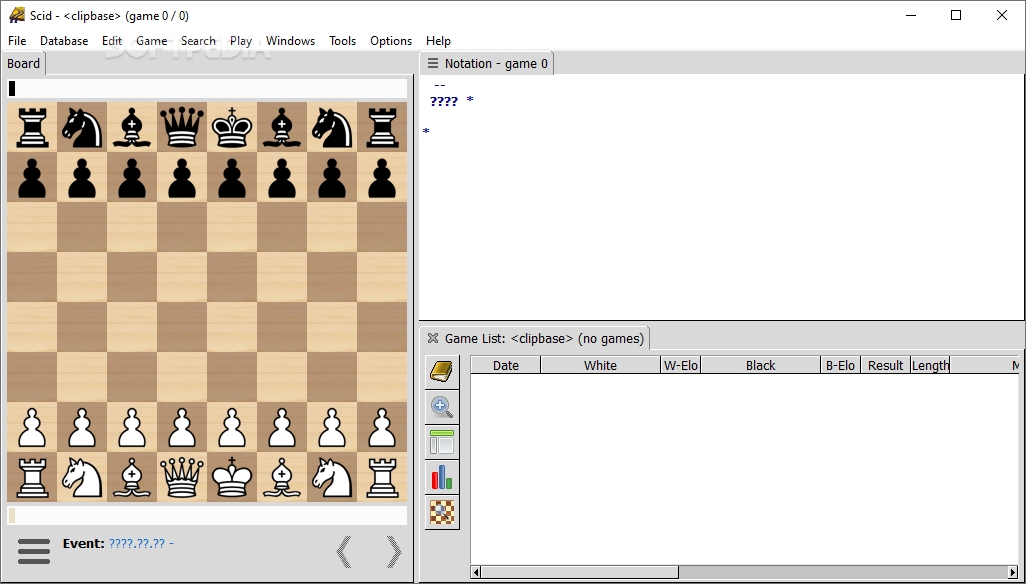The image size is (1026, 584).
Task: Select the white king on e1
Action: click(x=232, y=477)
